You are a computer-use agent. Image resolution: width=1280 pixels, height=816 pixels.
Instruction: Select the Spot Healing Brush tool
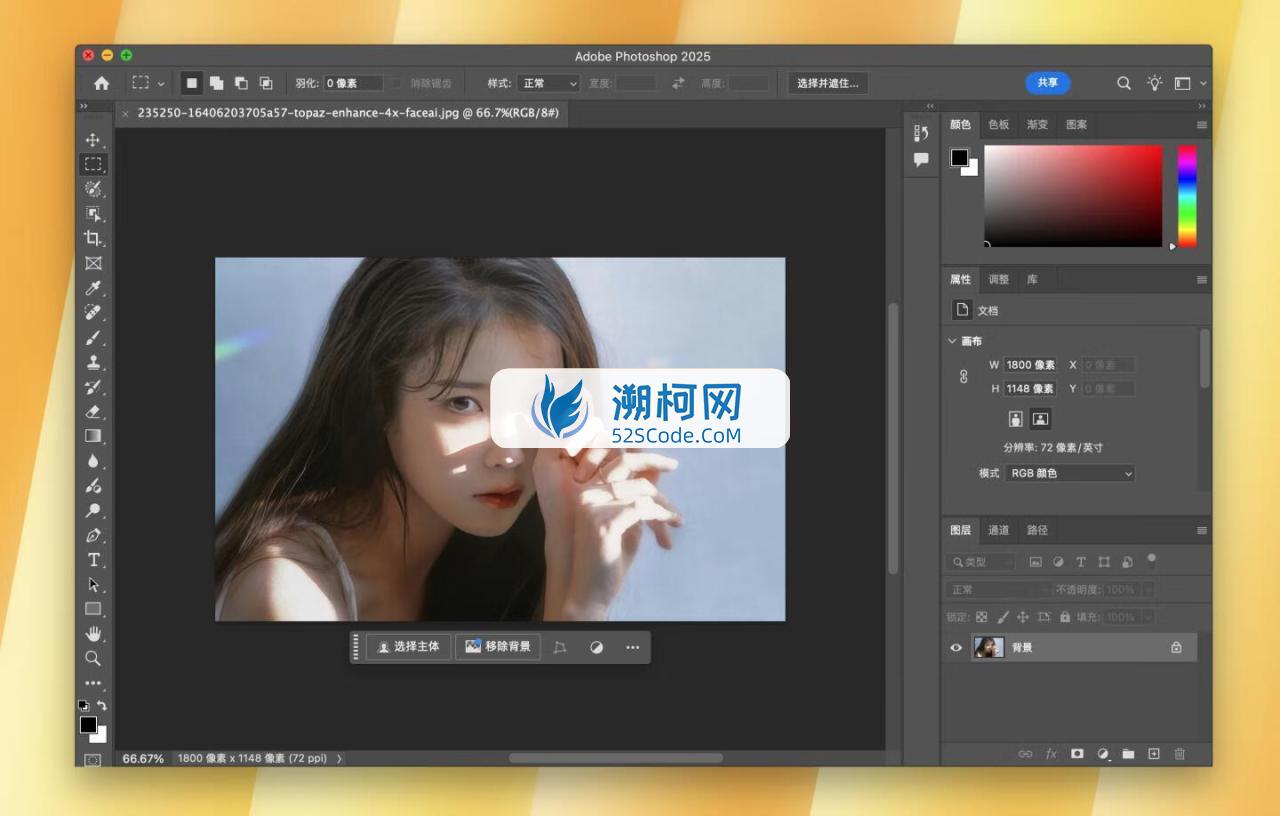click(93, 312)
